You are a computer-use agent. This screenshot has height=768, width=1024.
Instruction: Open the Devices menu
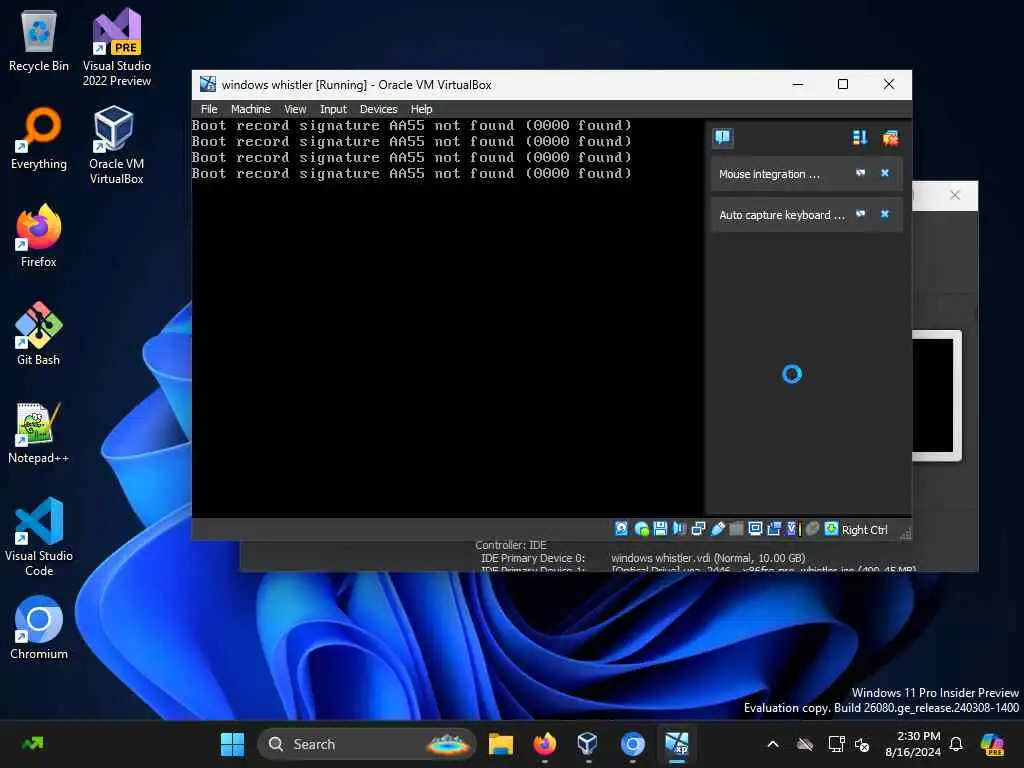tap(378, 109)
